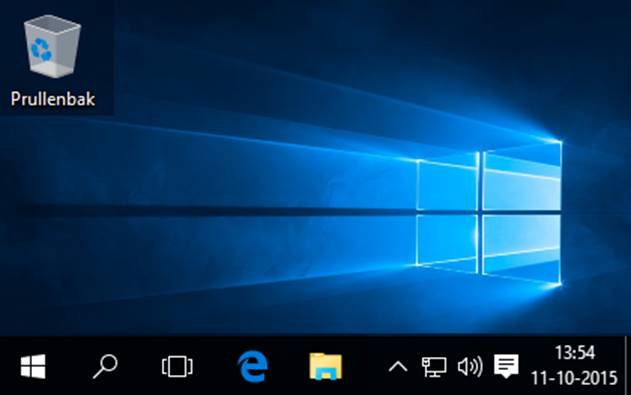Launch Microsoft Edge from taskbar

tap(253, 366)
